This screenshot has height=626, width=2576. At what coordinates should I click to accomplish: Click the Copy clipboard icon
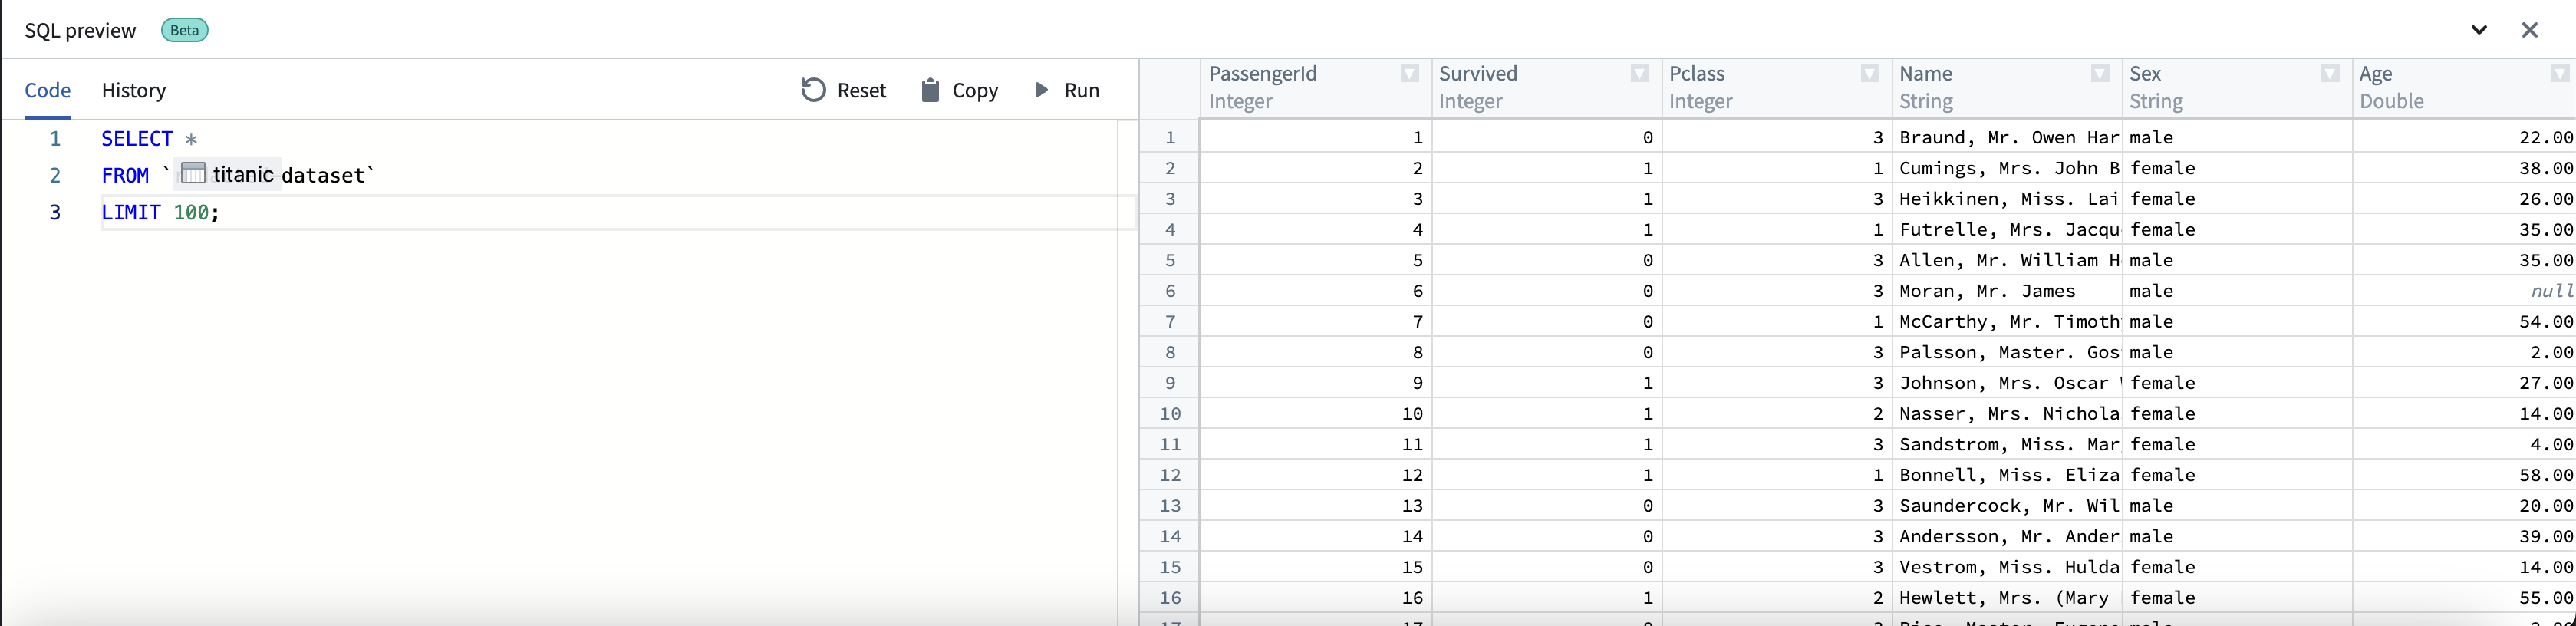(x=930, y=90)
